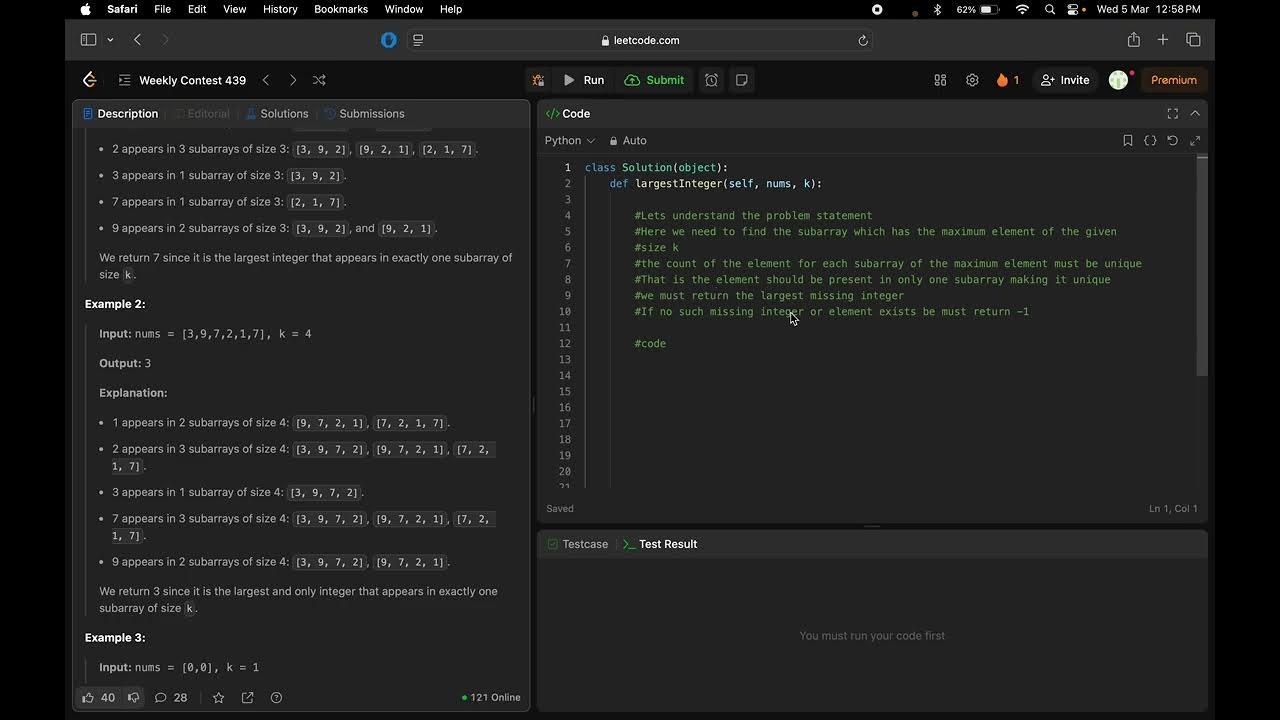Collapse the Code panel with the chevron
This screenshot has height=720, width=1280.
click(1195, 114)
